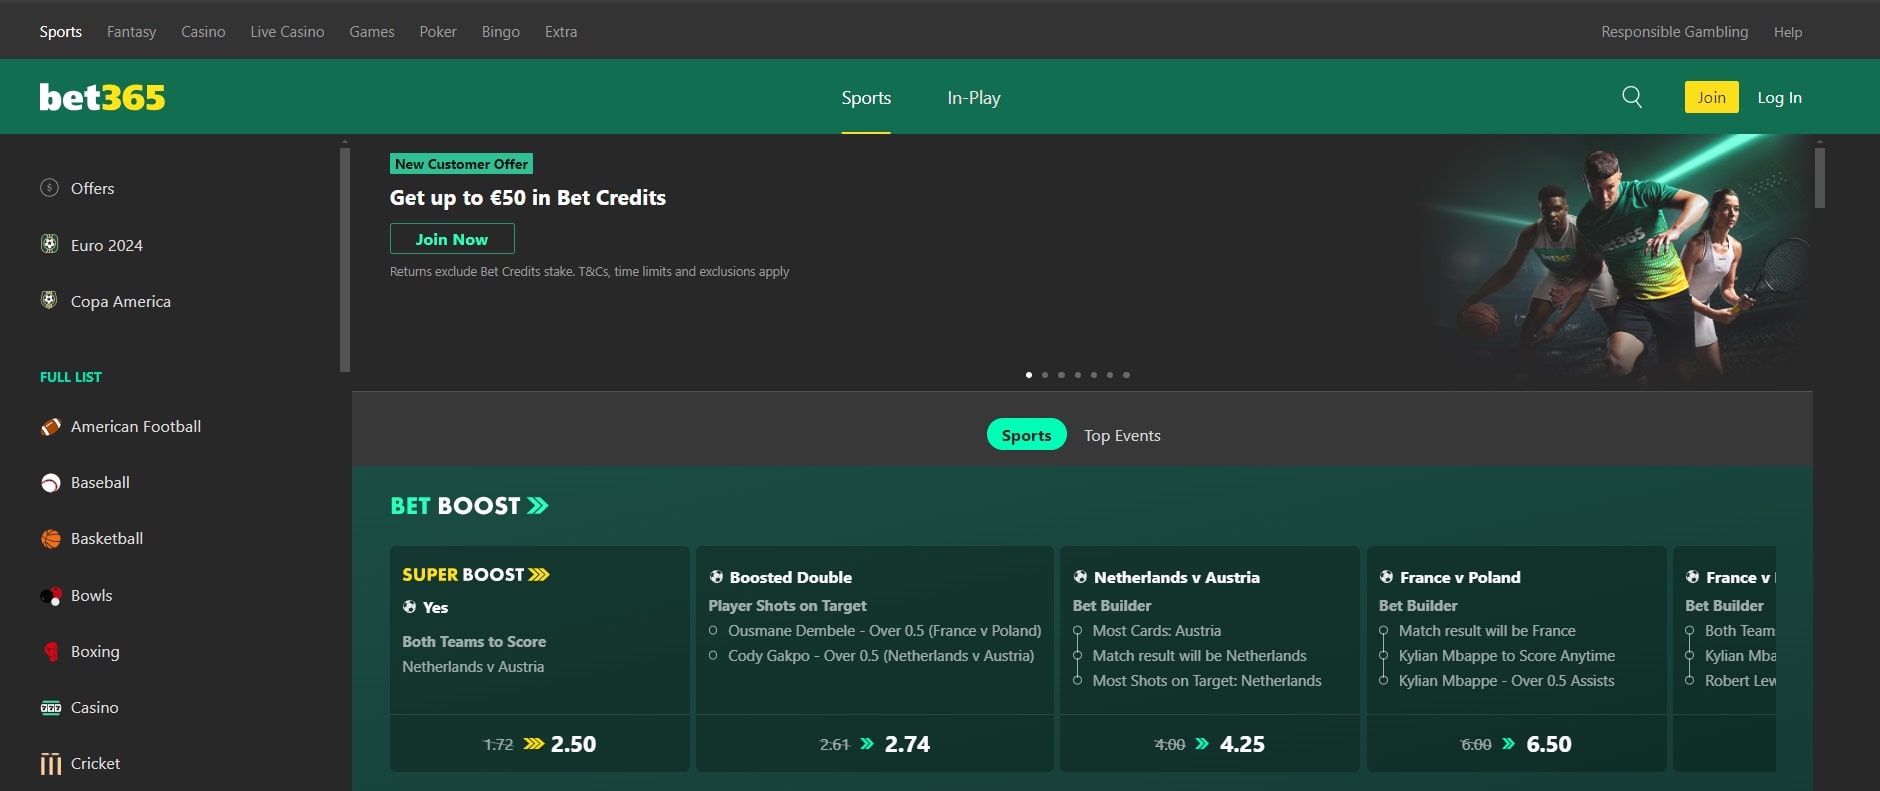Open the American Football icon in sidebar
The height and width of the screenshot is (791, 1880).
tap(50, 427)
